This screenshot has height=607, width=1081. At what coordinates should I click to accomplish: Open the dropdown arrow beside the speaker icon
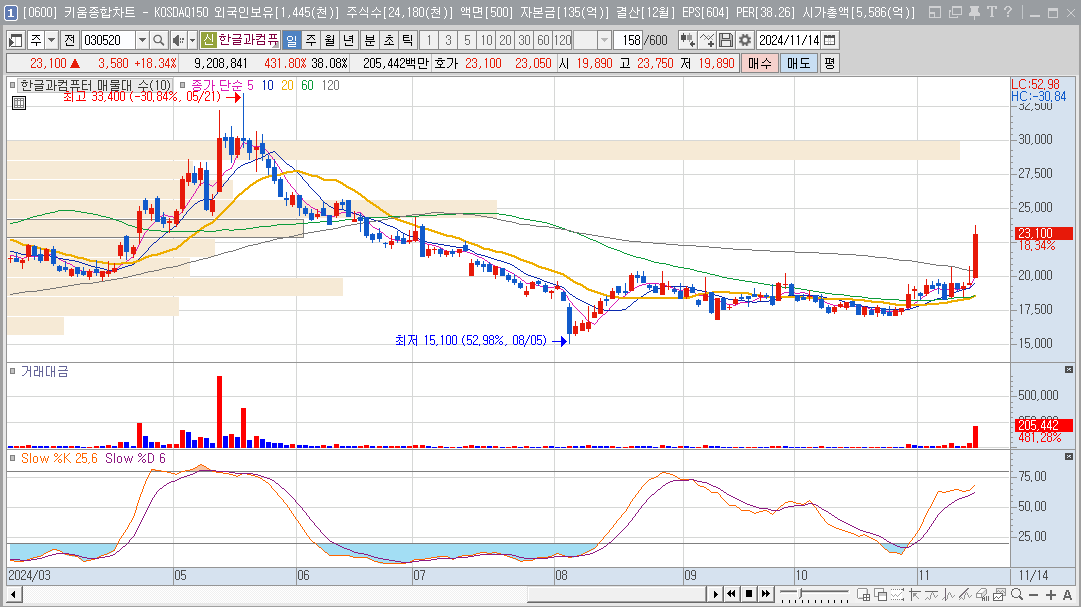192,41
